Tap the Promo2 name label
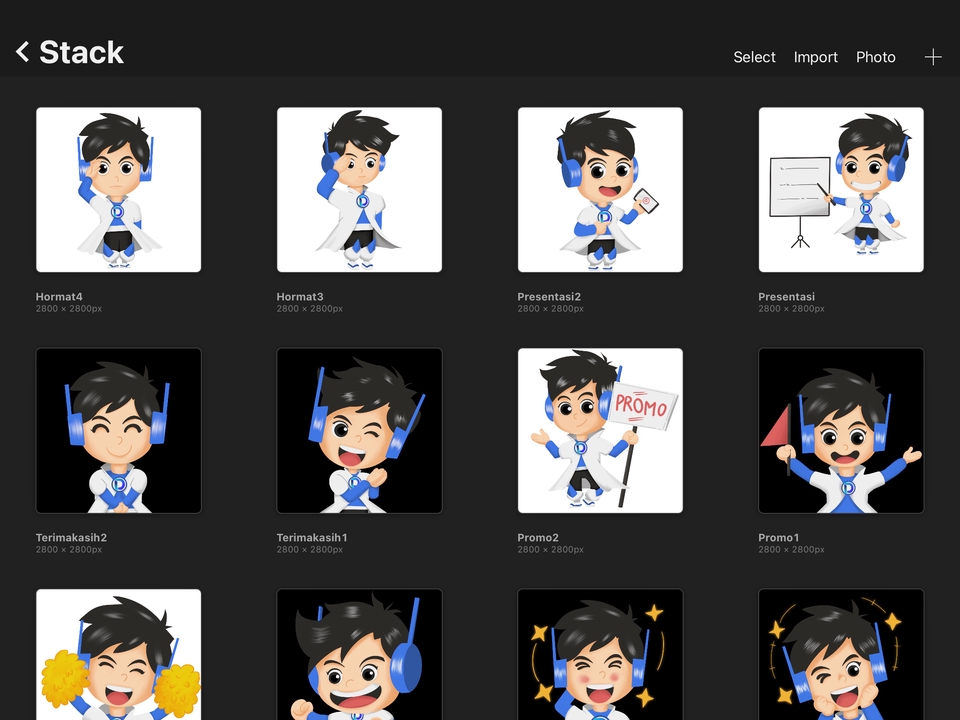The width and height of the screenshot is (960, 720). click(538, 538)
